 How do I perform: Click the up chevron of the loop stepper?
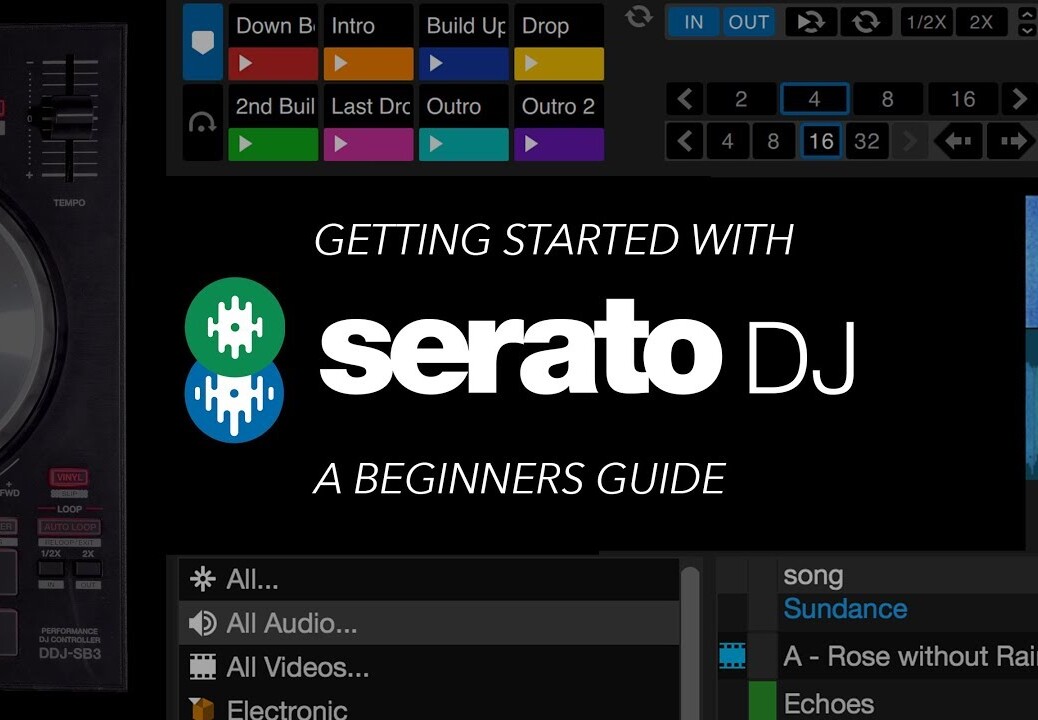pyautogui.click(x=1027, y=13)
